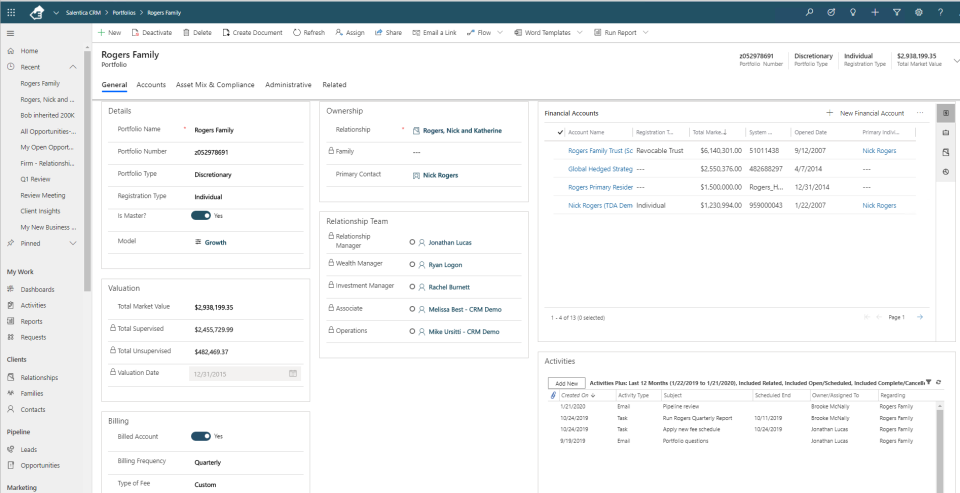
Task: Select the Melissa Best radio circle
Action: (412, 309)
